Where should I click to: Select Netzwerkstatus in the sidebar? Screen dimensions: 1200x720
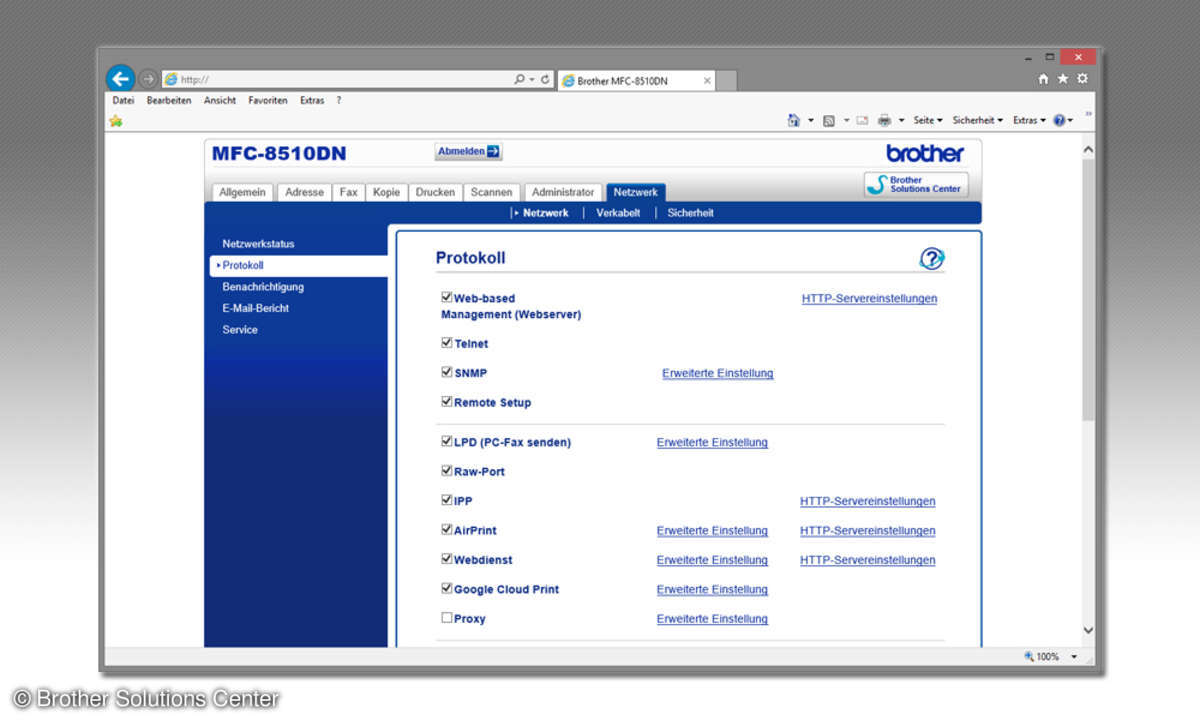click(258, 244)
